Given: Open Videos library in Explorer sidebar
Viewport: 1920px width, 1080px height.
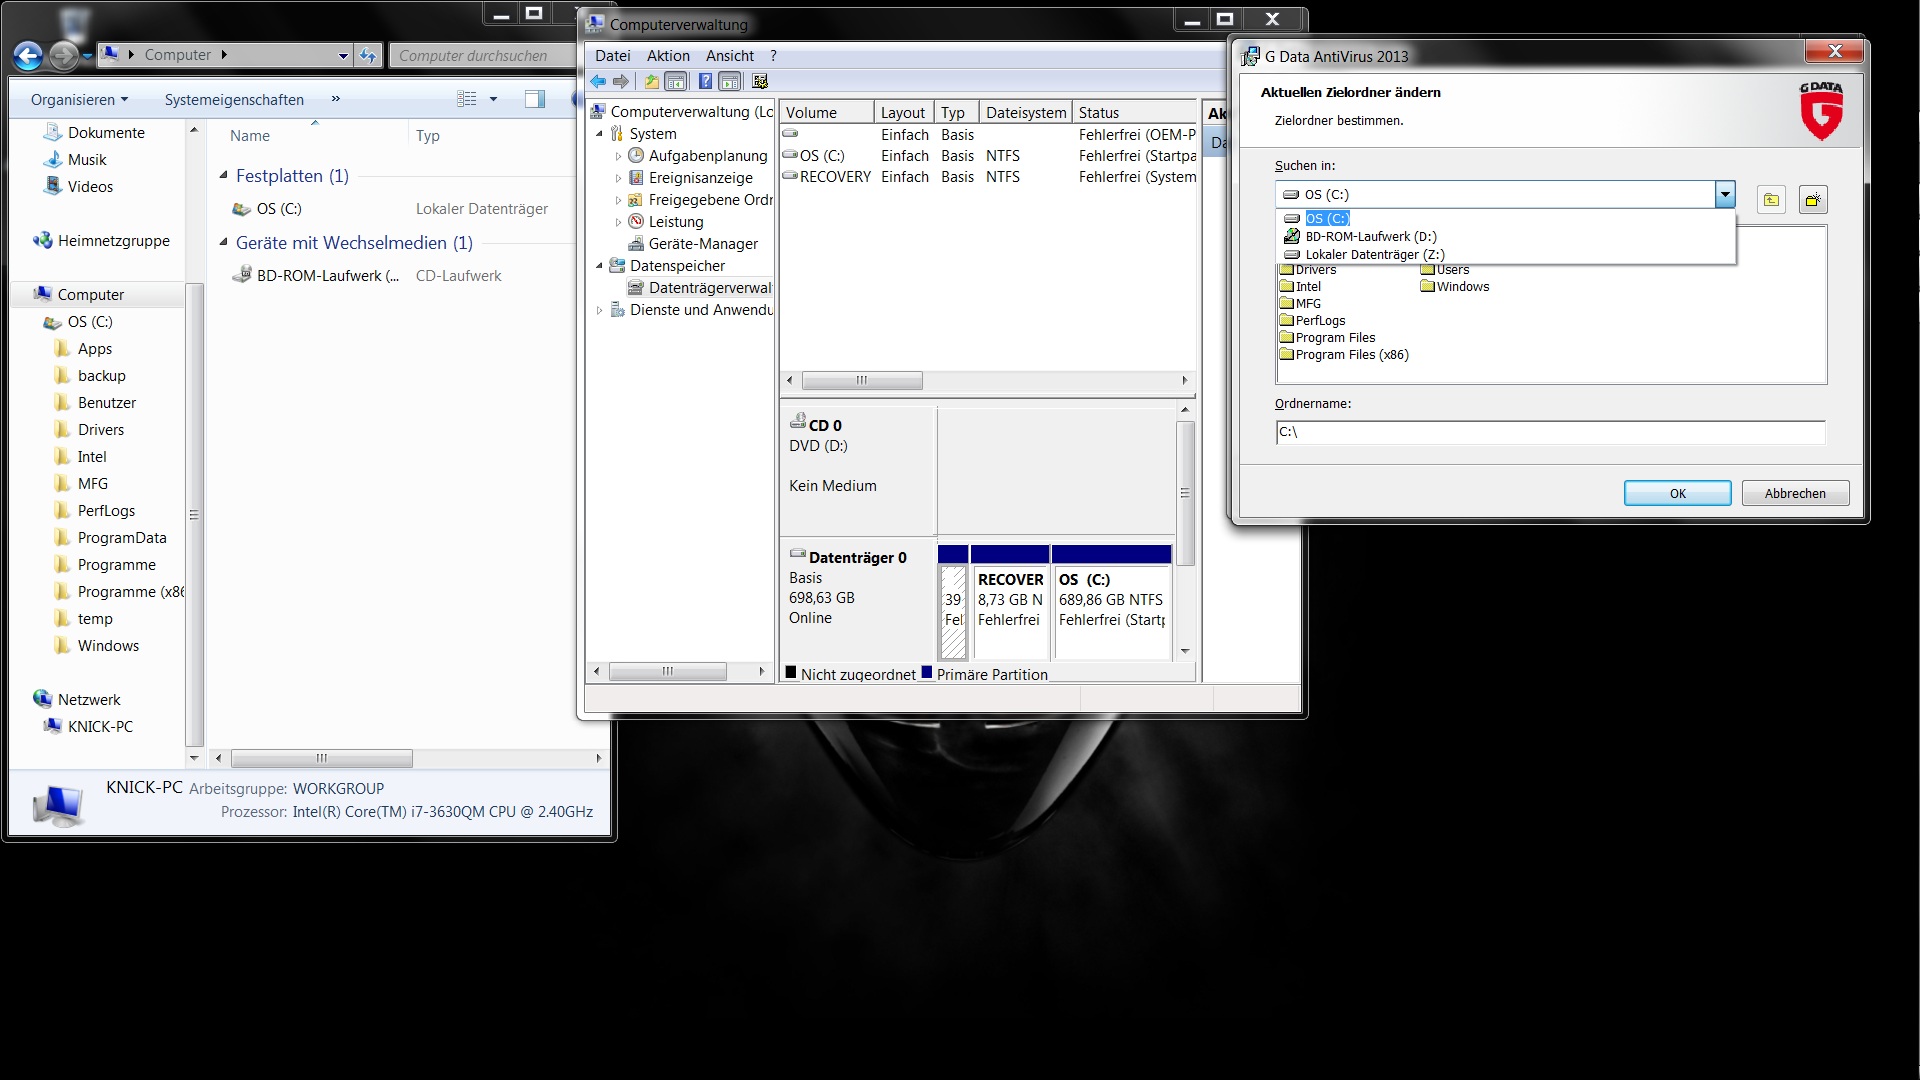Looking at the screenshot, I should coord(90,187).
